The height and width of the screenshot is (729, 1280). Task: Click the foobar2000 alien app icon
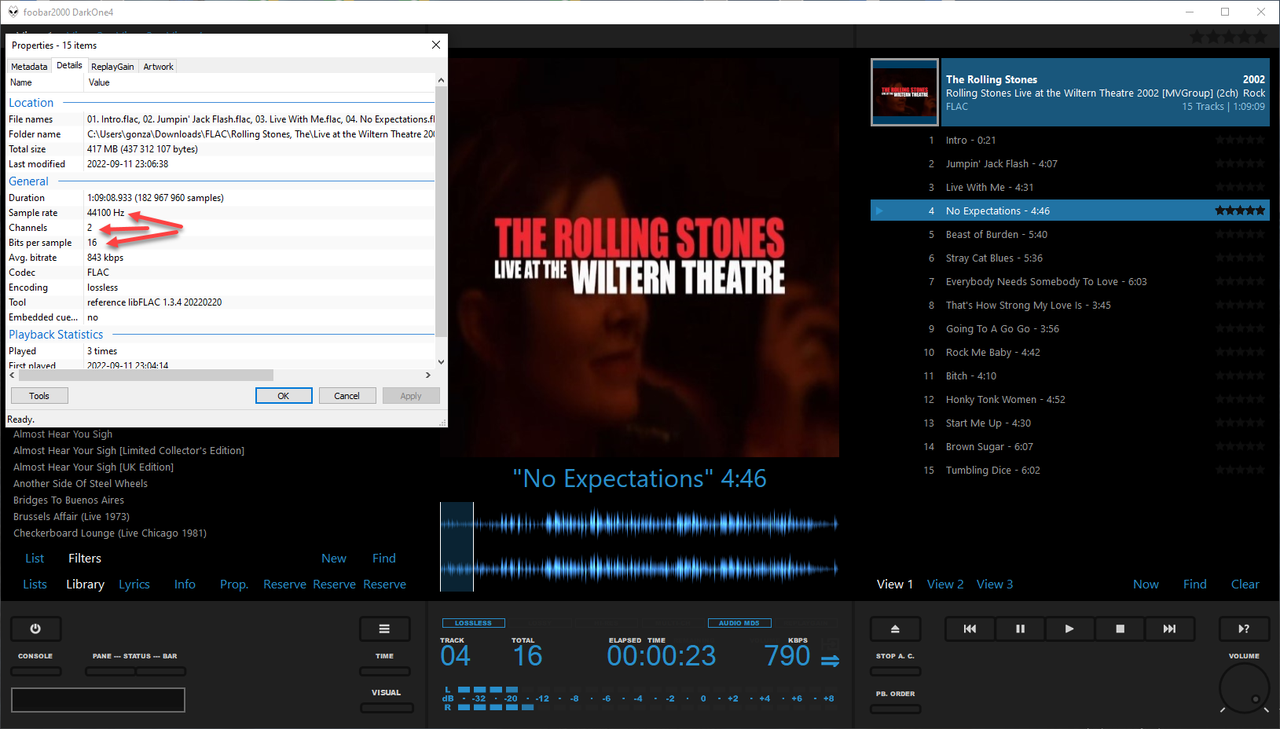pyautogui.click(x=12, y=12)
